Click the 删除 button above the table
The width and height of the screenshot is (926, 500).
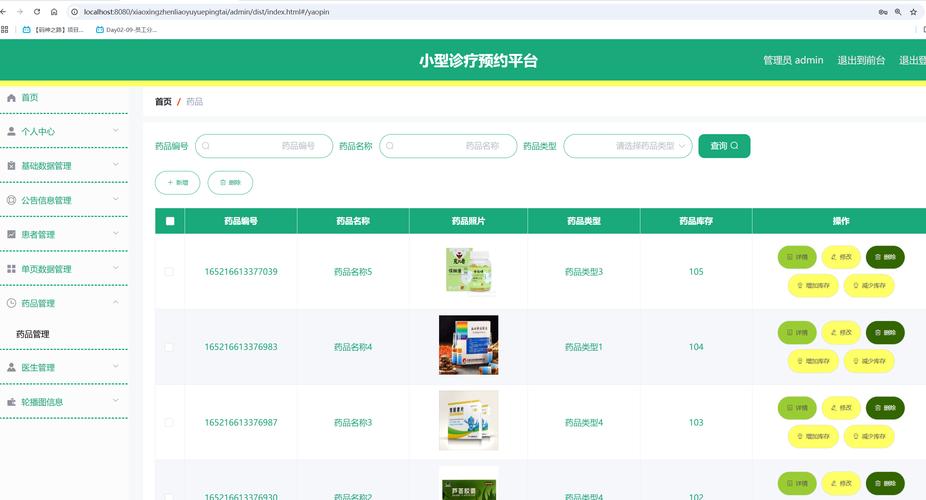[230, 182]
